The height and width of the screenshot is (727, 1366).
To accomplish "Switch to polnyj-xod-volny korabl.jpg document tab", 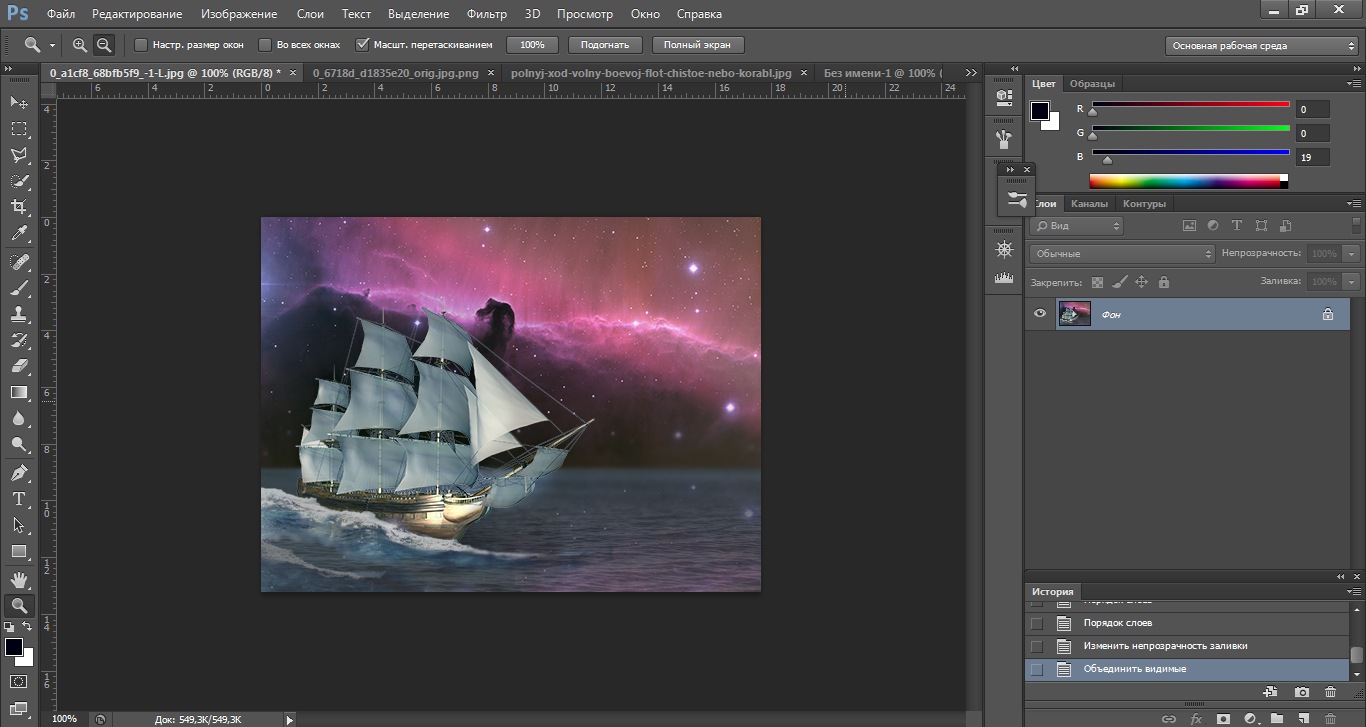I will tap(650, 73).
